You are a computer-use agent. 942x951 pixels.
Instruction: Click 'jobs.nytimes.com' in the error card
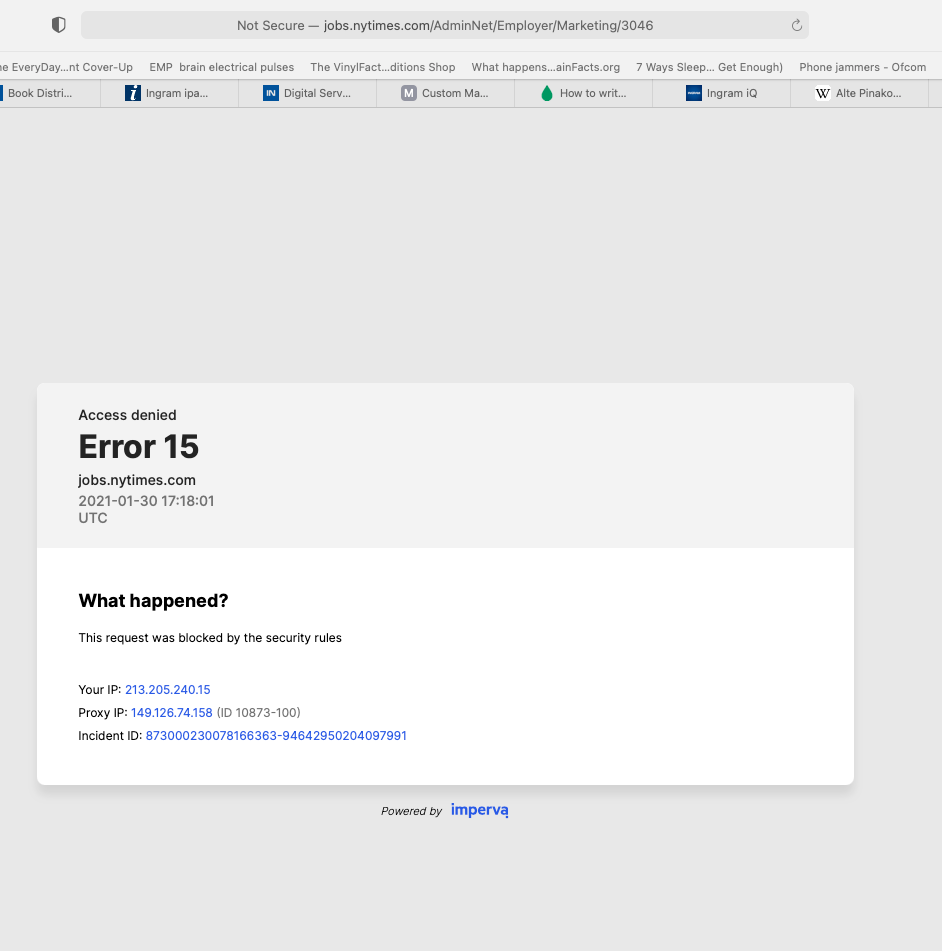point(137,480)
